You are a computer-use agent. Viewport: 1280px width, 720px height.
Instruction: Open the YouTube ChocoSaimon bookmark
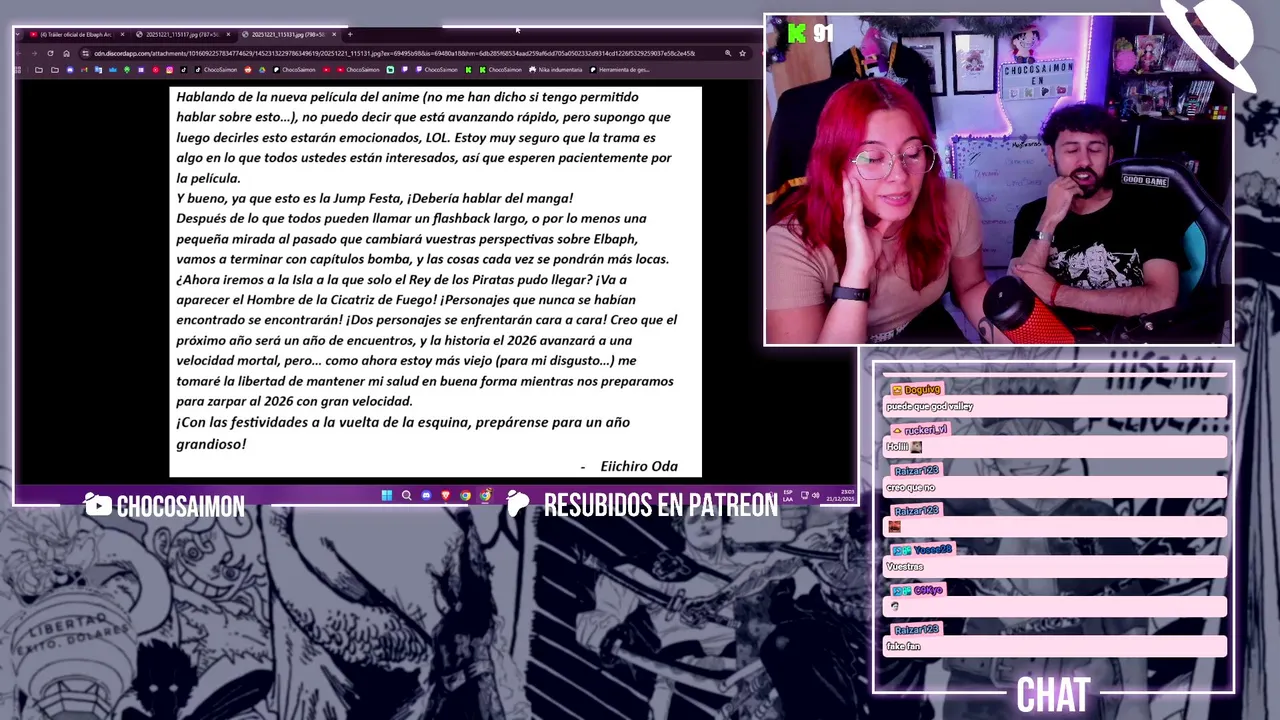tap(359, 70)
